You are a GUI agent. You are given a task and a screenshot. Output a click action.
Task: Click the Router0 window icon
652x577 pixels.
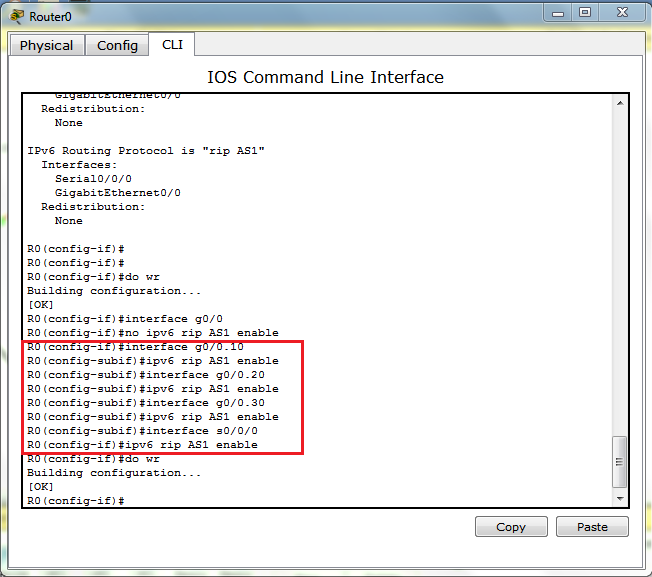point(17,16)
